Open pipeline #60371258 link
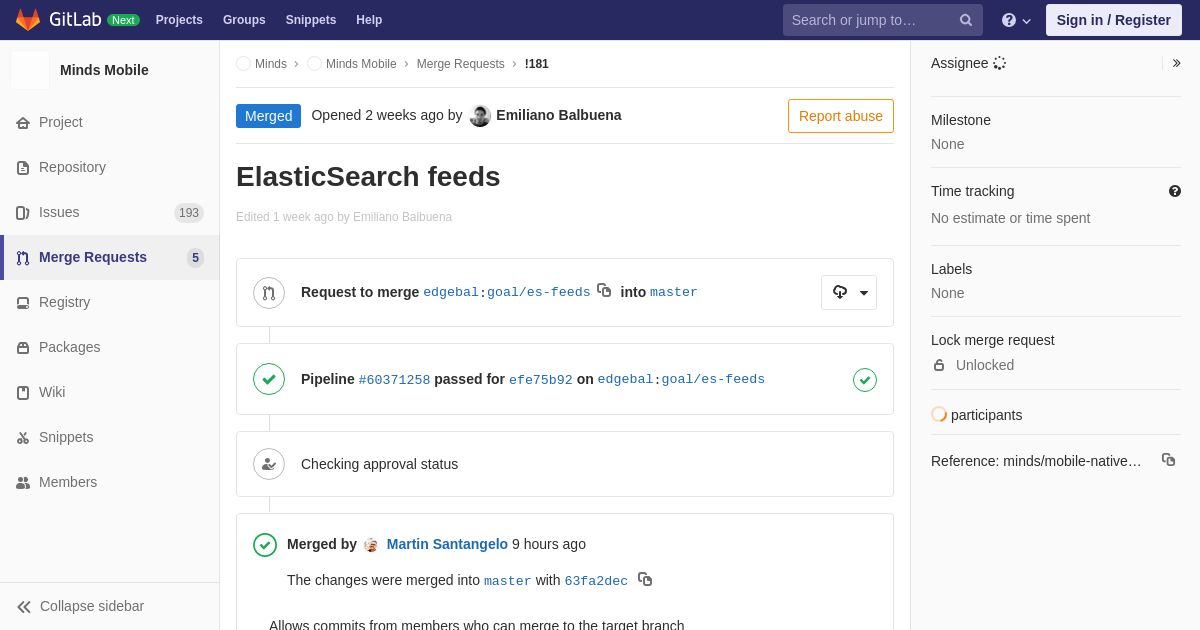 coord(394,380)
